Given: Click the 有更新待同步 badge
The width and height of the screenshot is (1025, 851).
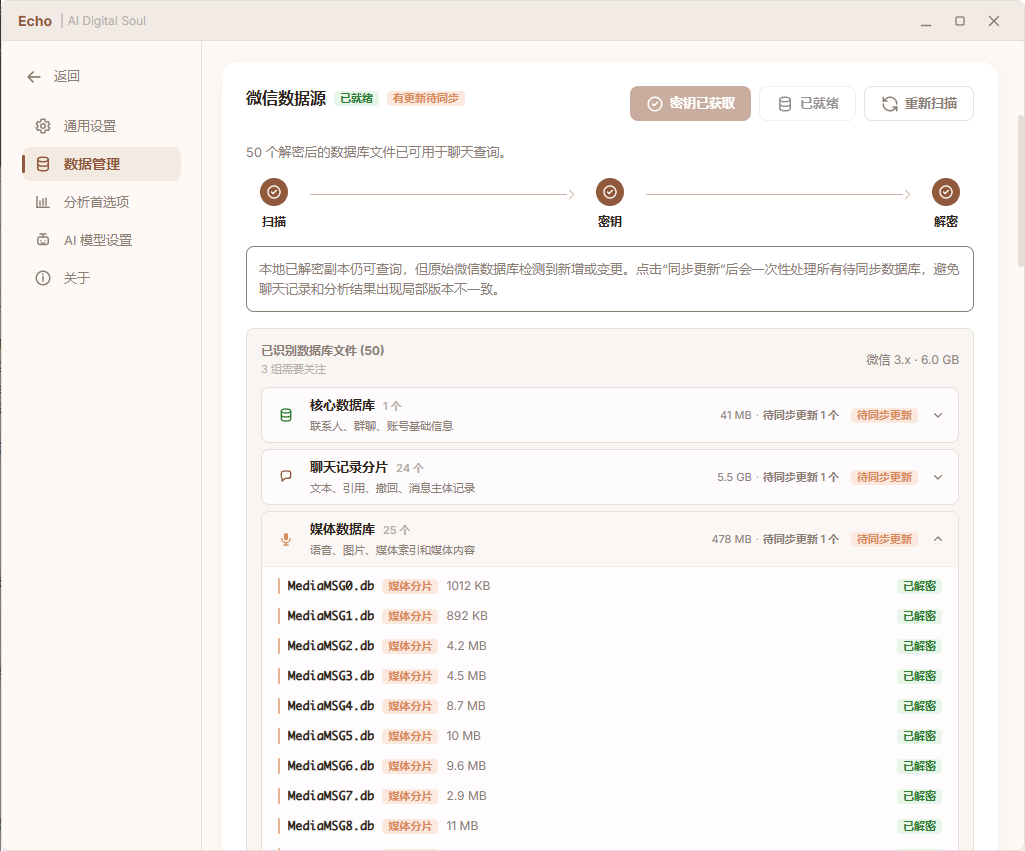Looking at the screenshot, I should coord(426,98).
